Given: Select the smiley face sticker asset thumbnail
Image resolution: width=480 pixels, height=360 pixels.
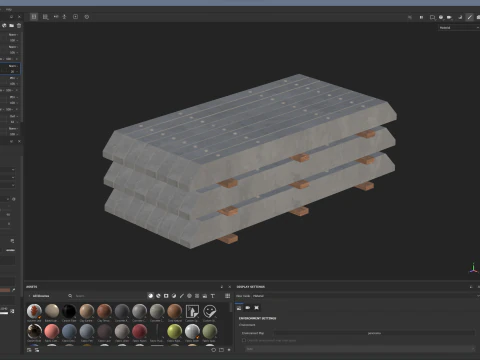Looking at the screenshot, I should 210,311.
